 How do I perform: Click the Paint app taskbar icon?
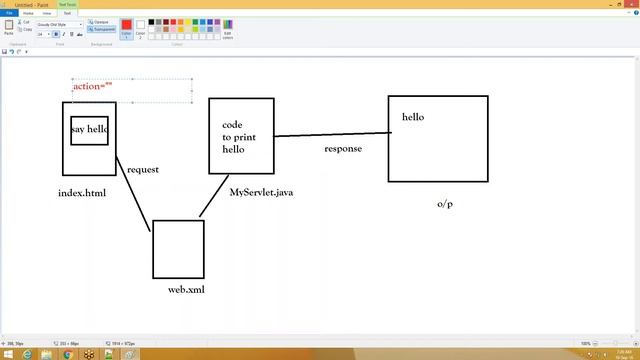129,354
